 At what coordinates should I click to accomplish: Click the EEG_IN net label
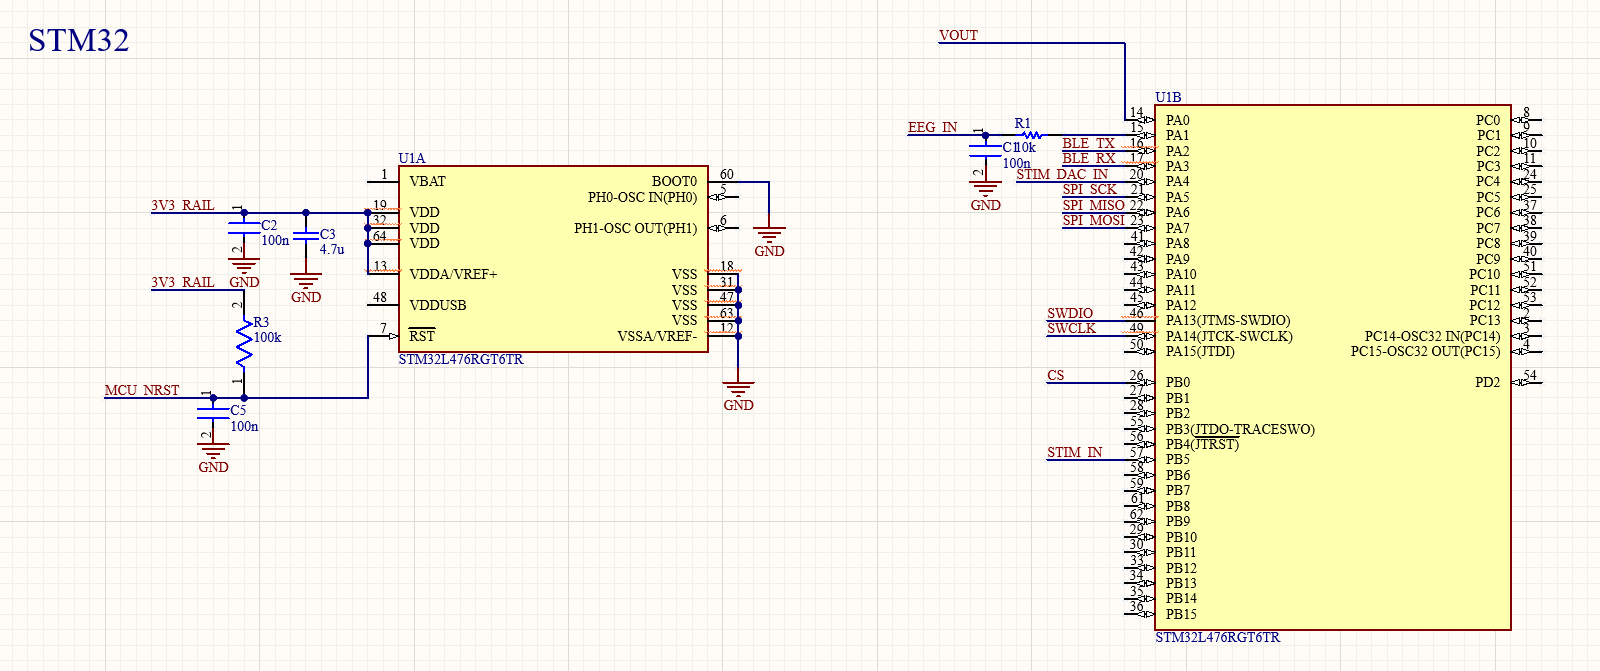click(x=932, y=128)
